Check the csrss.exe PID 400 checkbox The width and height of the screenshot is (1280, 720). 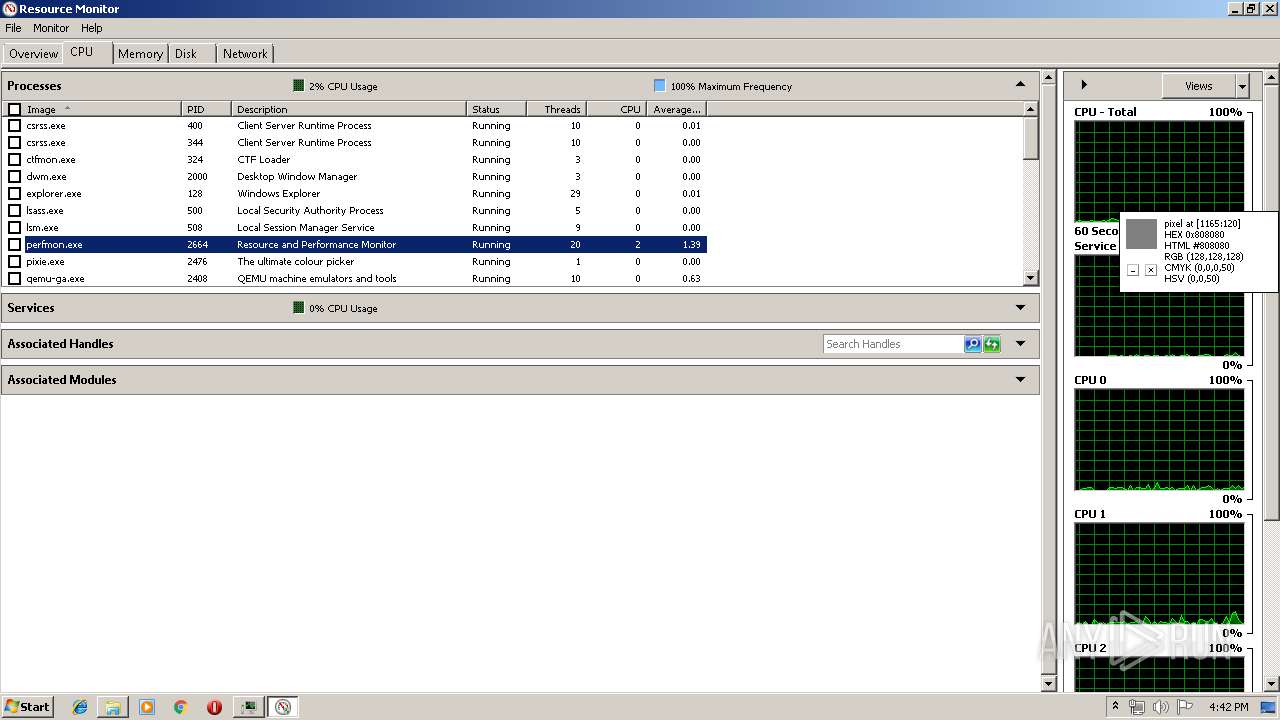point(14,126)
